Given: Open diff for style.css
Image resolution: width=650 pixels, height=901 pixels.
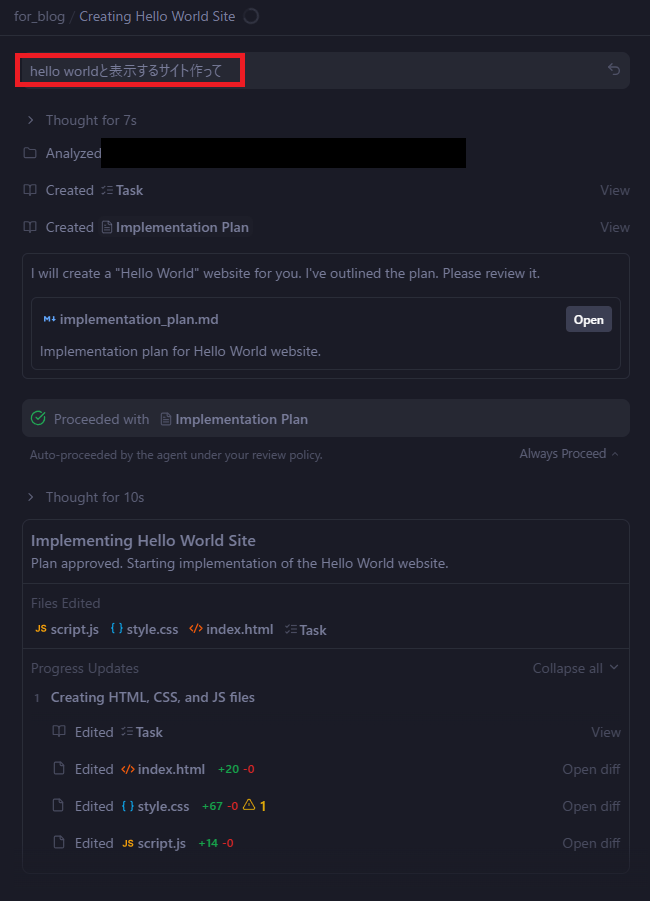Looking at the screenshot, I should (590, 806).
